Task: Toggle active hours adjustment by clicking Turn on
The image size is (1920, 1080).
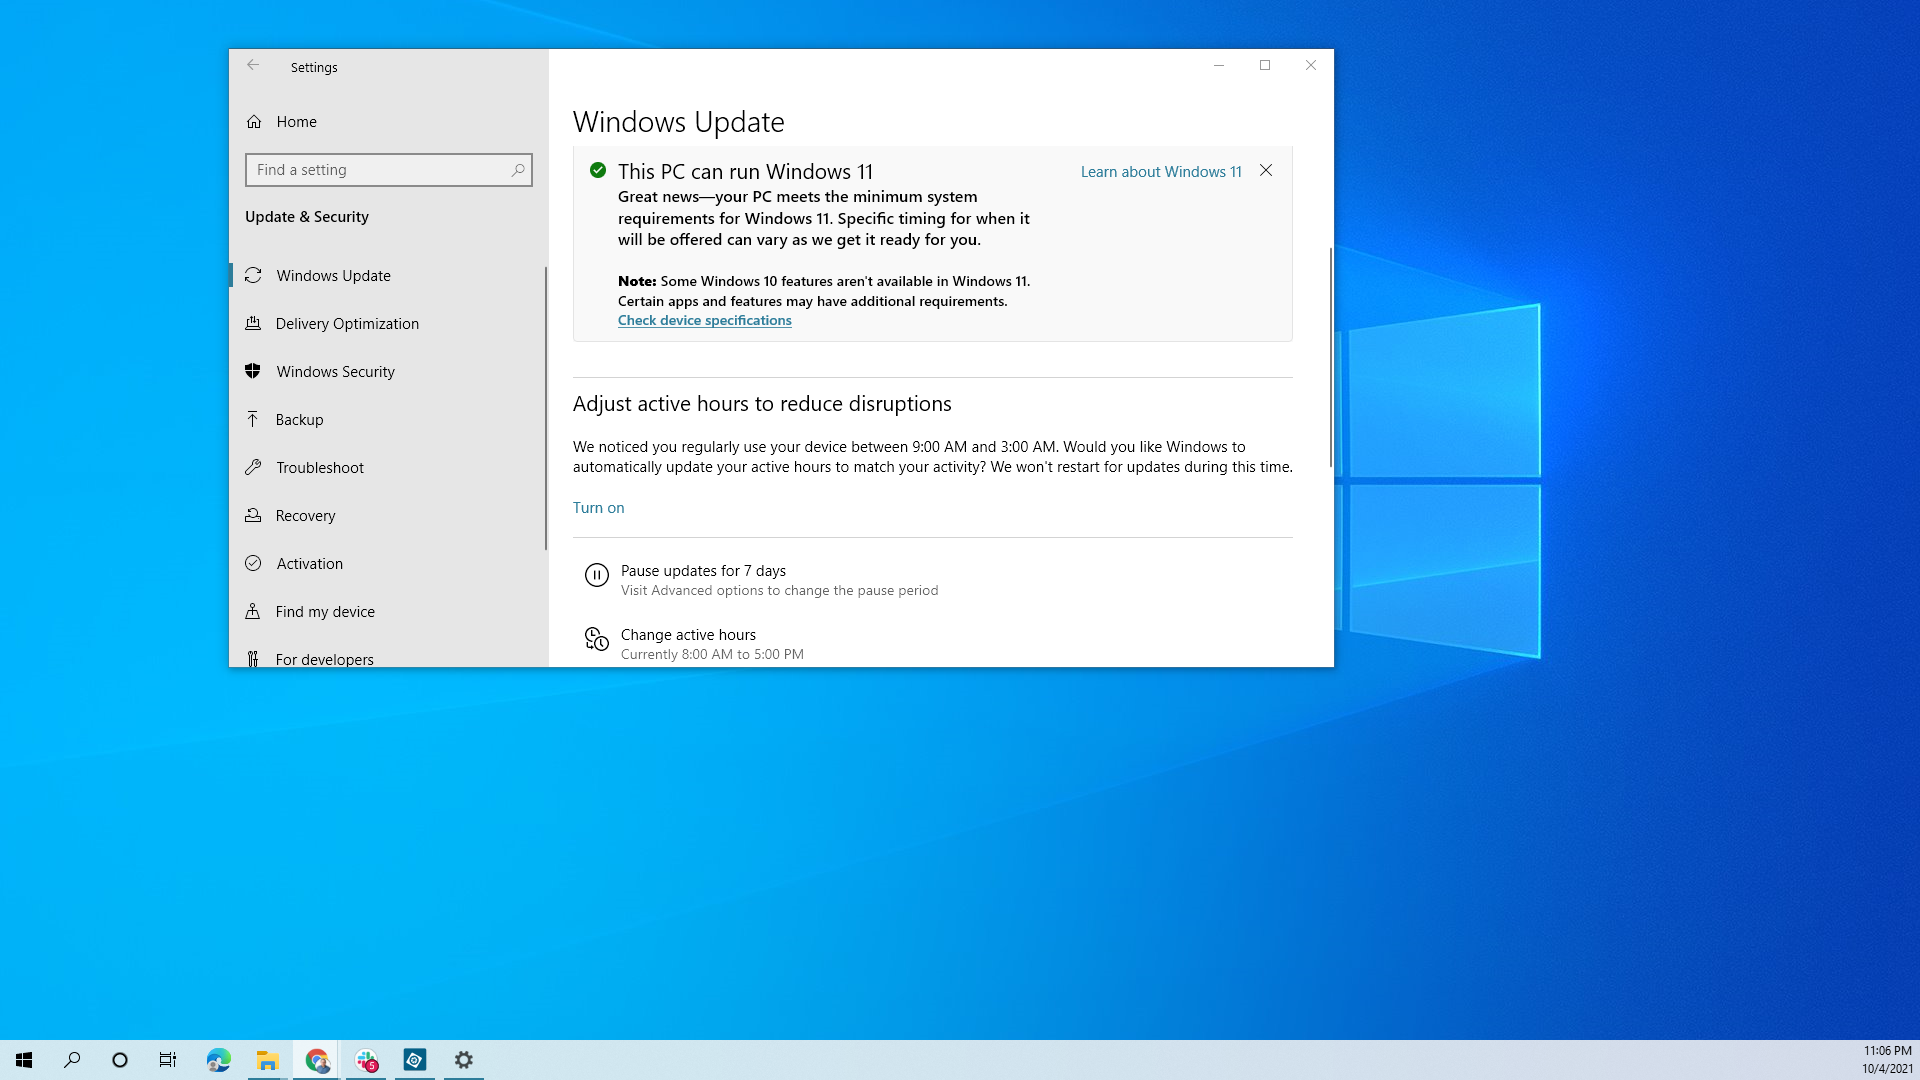Action: 597,506
